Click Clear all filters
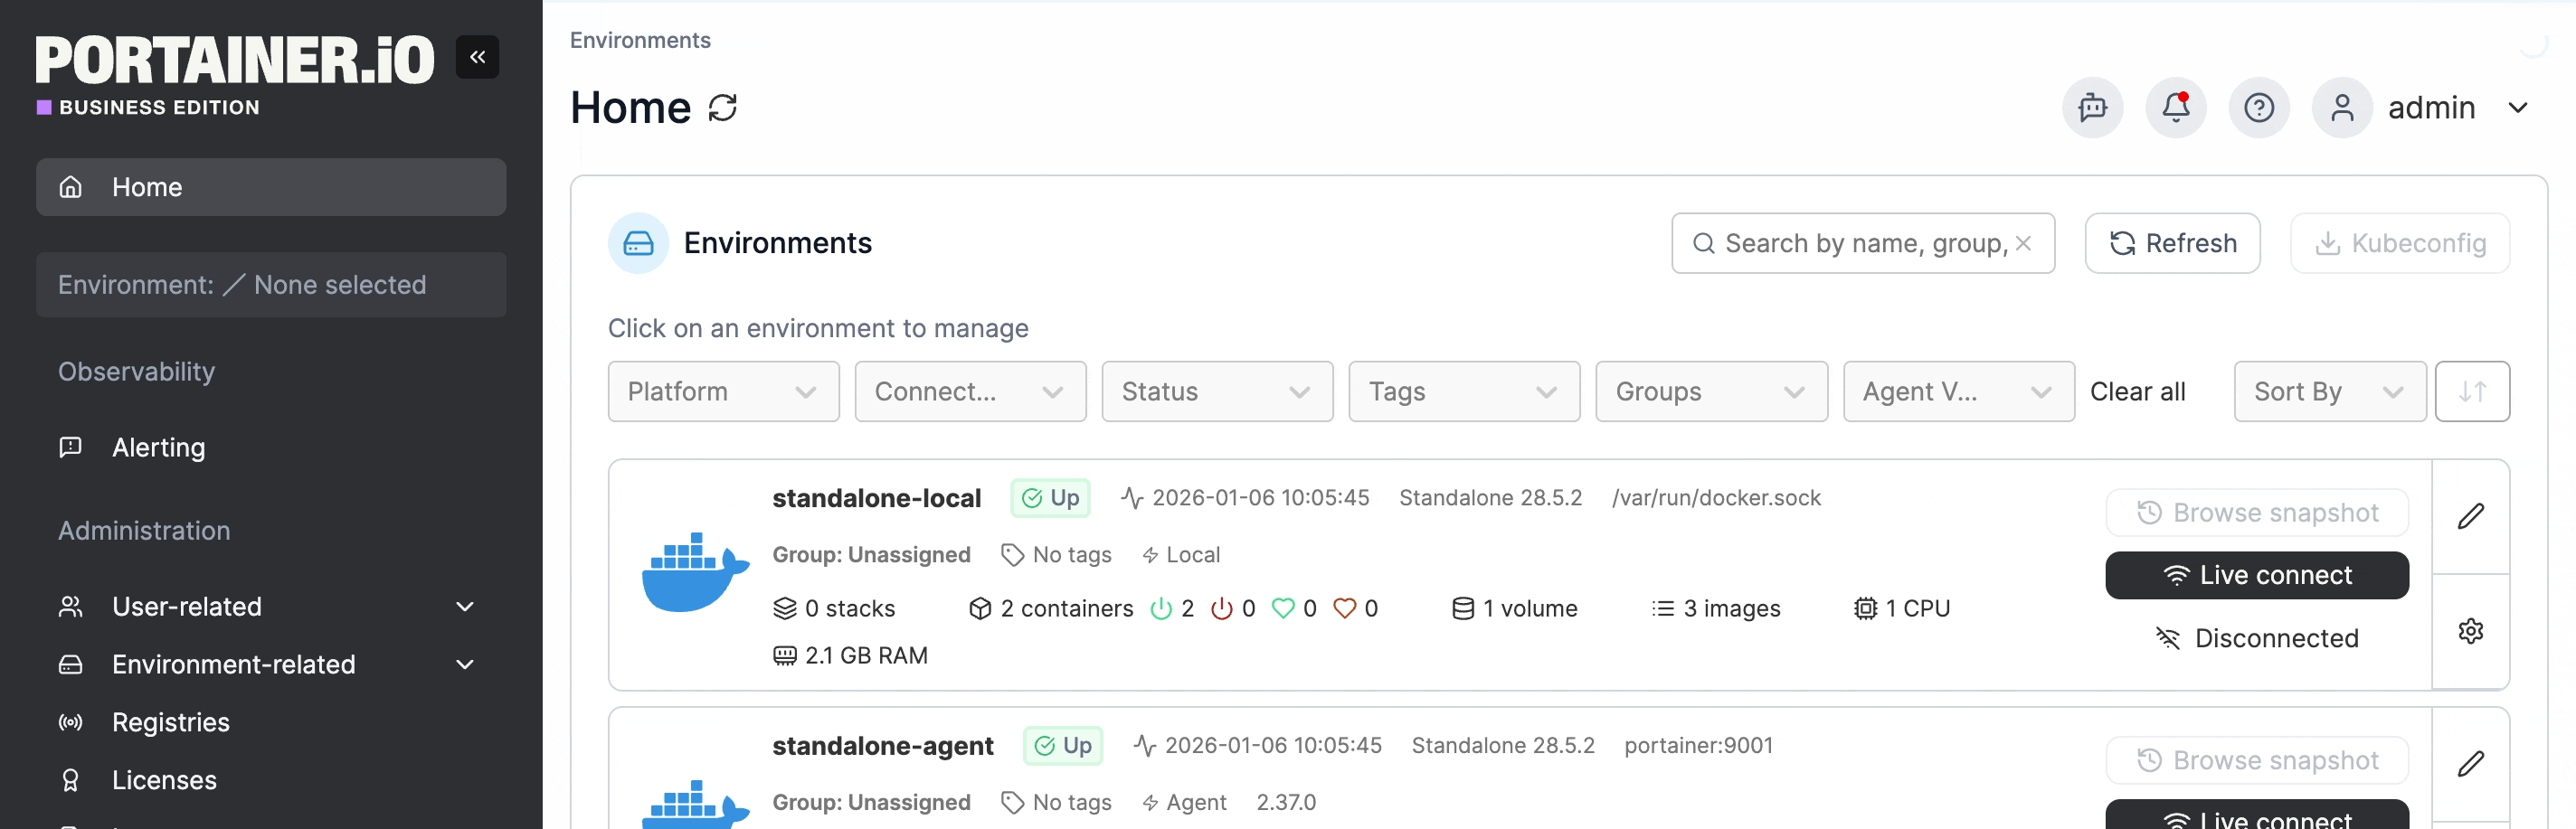 click(2137, 391)
